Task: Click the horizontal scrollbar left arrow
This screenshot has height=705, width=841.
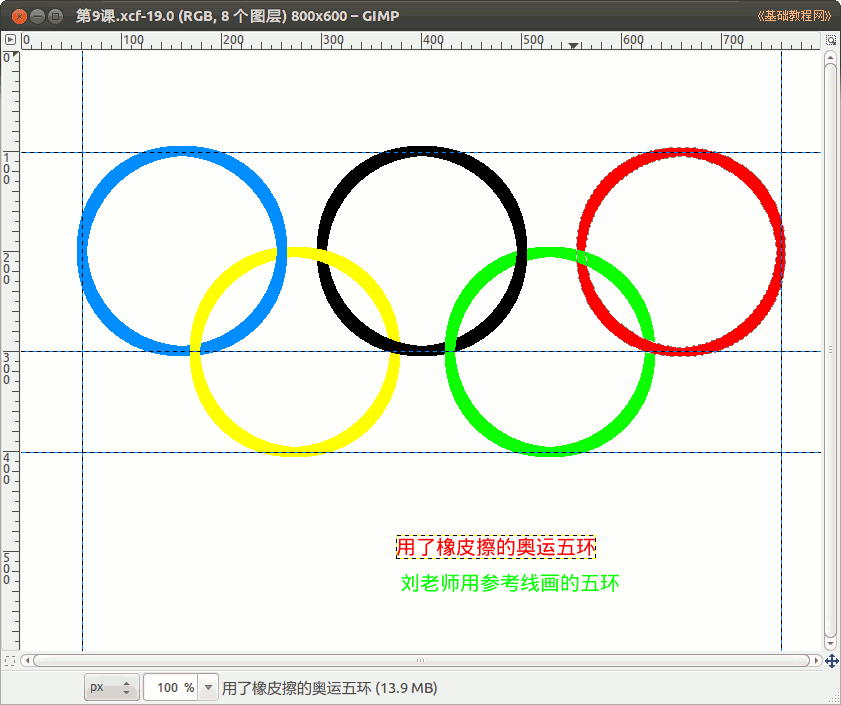Action: (27, 660)
